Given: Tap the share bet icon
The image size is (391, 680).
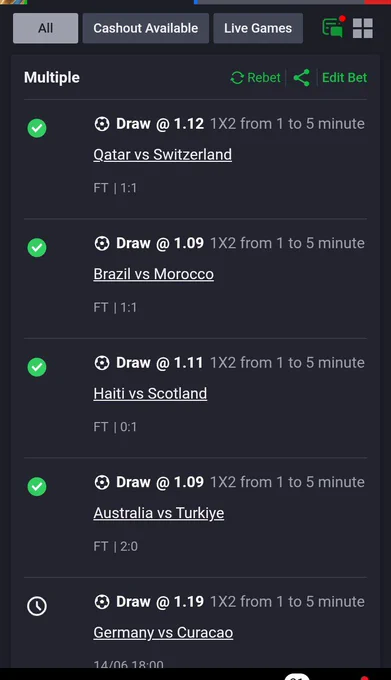Looking at the screenshot, I should tap(302, 78).
